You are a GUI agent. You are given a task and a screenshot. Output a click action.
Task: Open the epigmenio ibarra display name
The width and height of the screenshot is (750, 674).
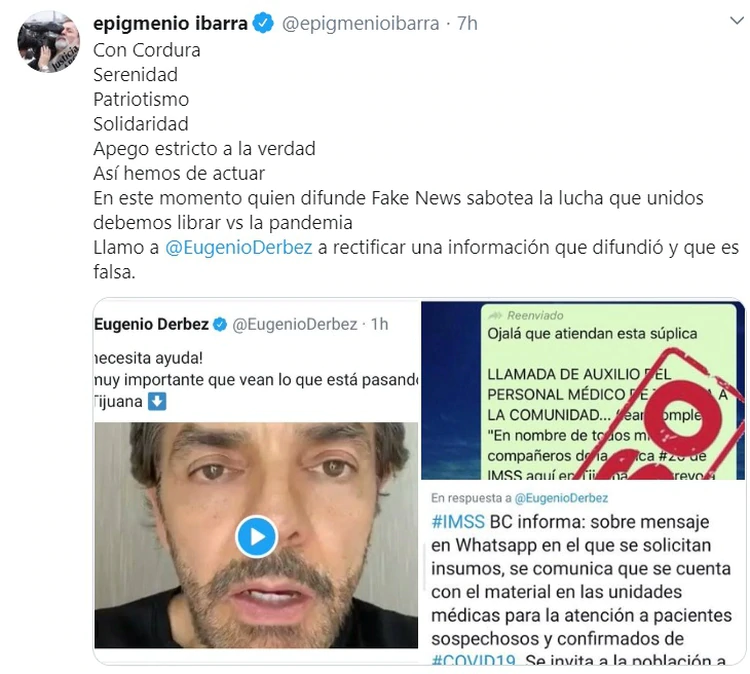click(170, 23)
